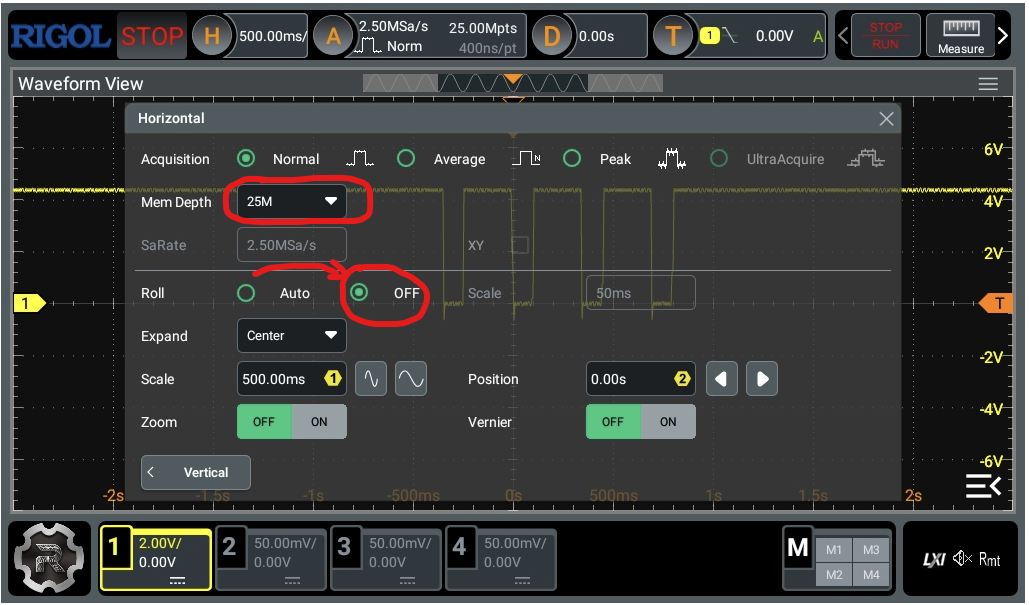Set Roll mode to Auto
1029x605 pixels.
click(x=246, y=293)
